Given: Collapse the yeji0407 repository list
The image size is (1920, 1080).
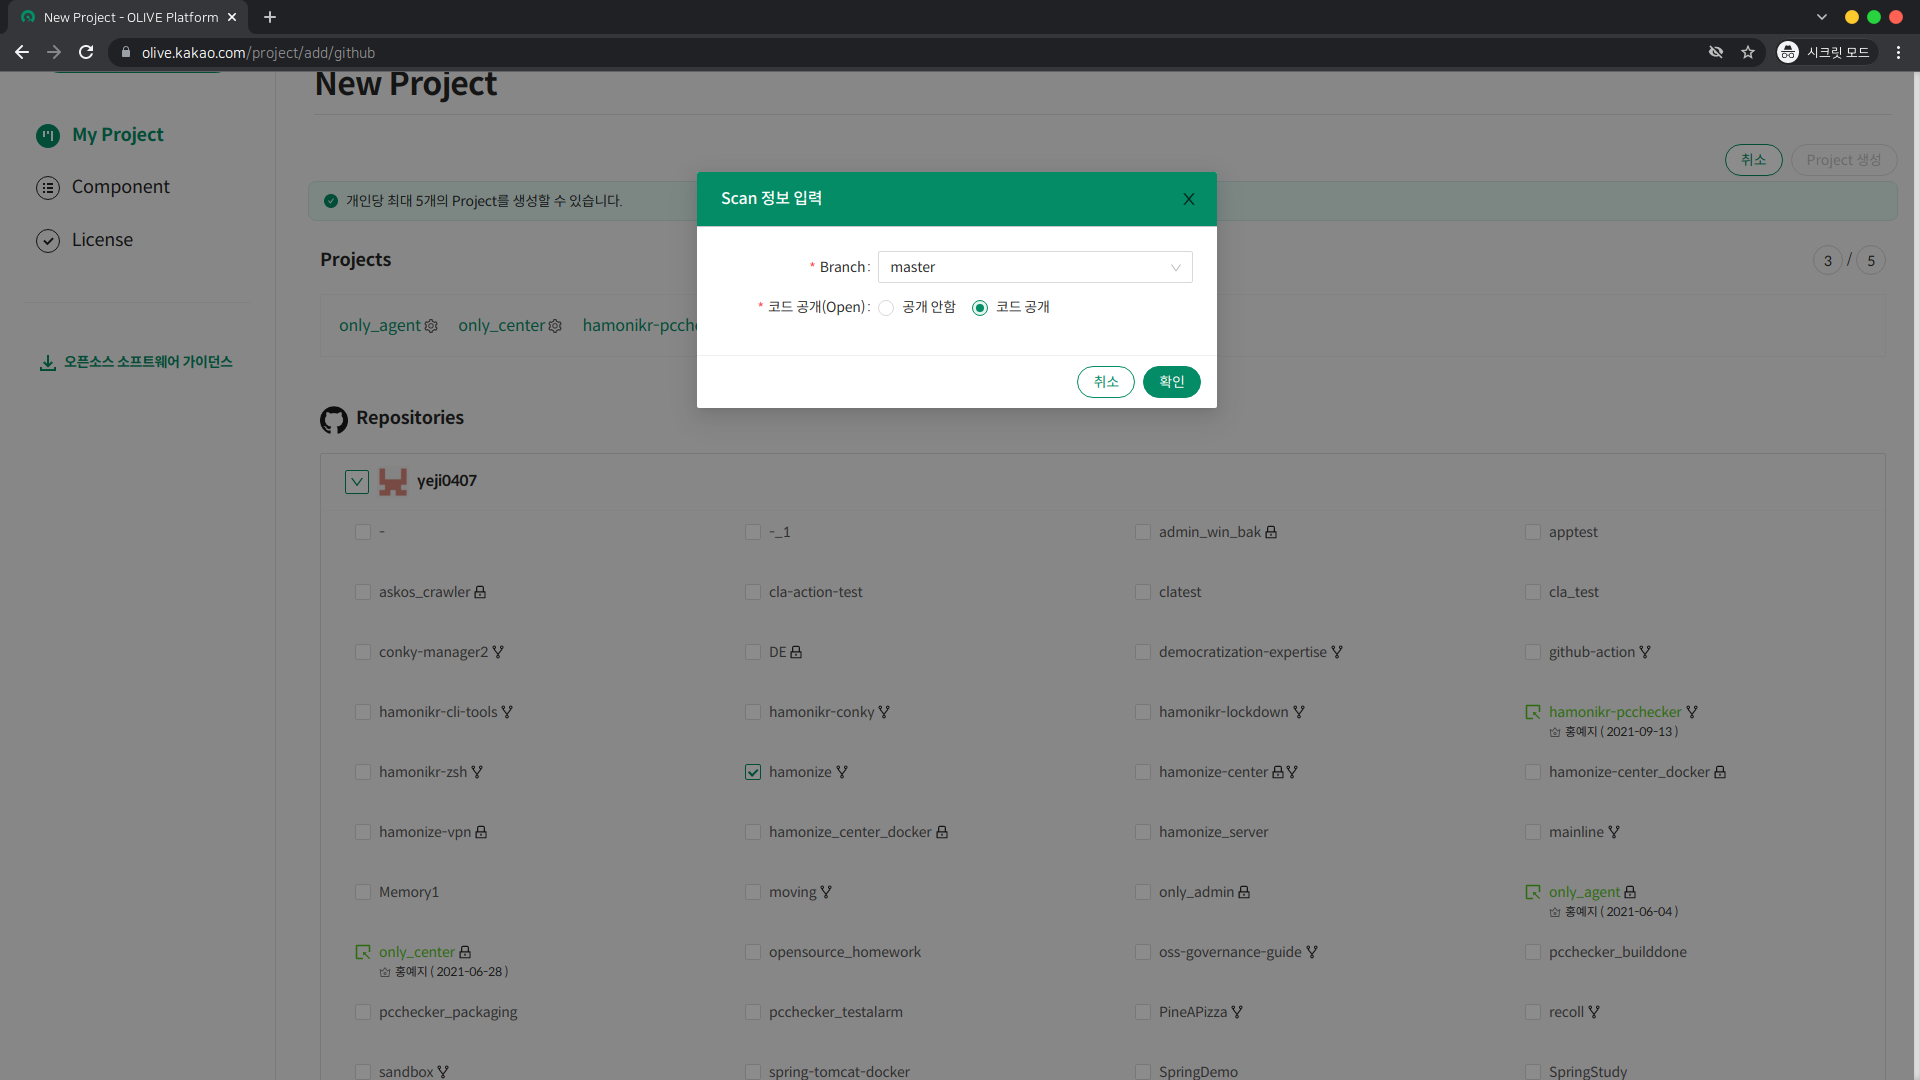Looking at the screenshot, I should [x=357, y=482].
